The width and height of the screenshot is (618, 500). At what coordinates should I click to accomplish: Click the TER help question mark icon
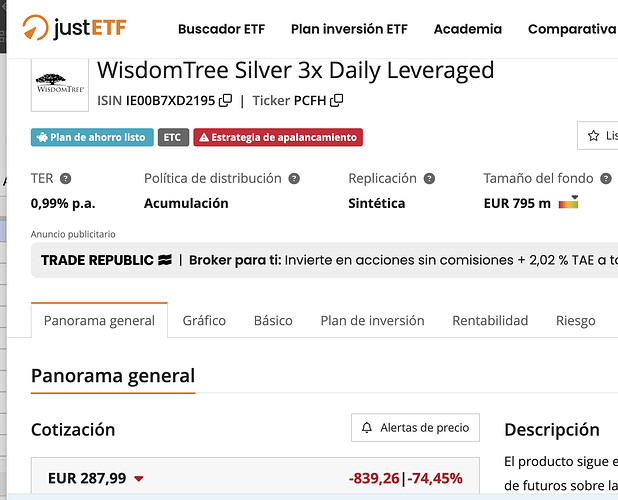66,178
